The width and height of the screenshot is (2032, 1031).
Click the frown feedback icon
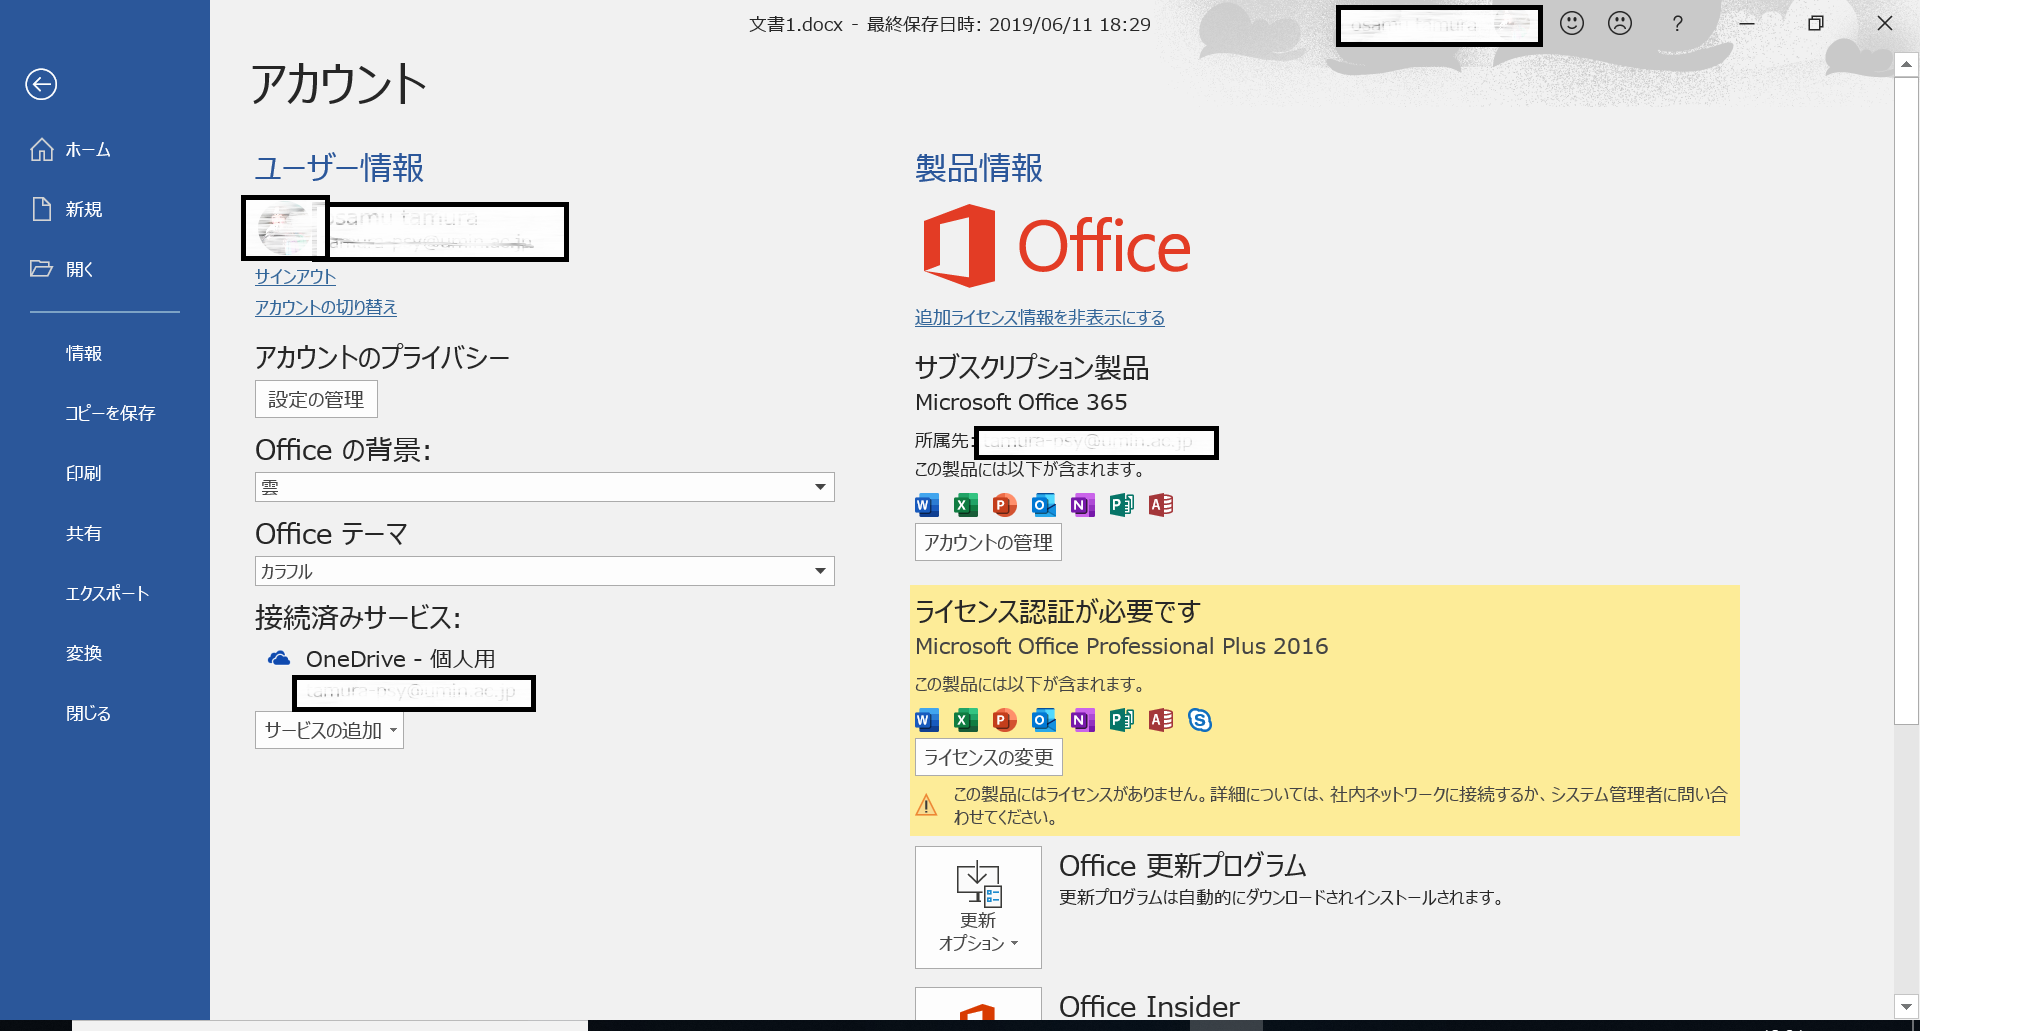(x=1620, y=23)
